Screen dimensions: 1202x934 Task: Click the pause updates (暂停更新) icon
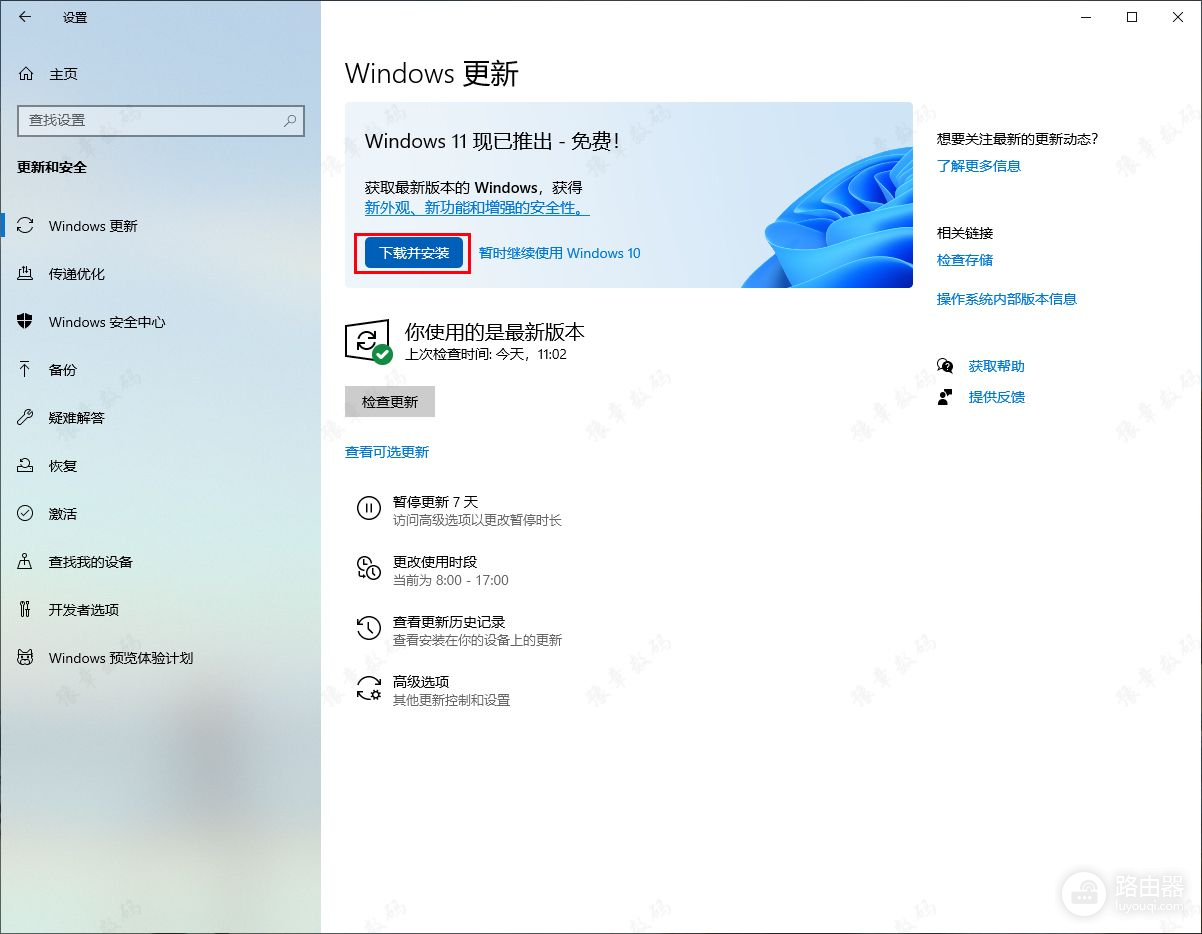(369, 509)
